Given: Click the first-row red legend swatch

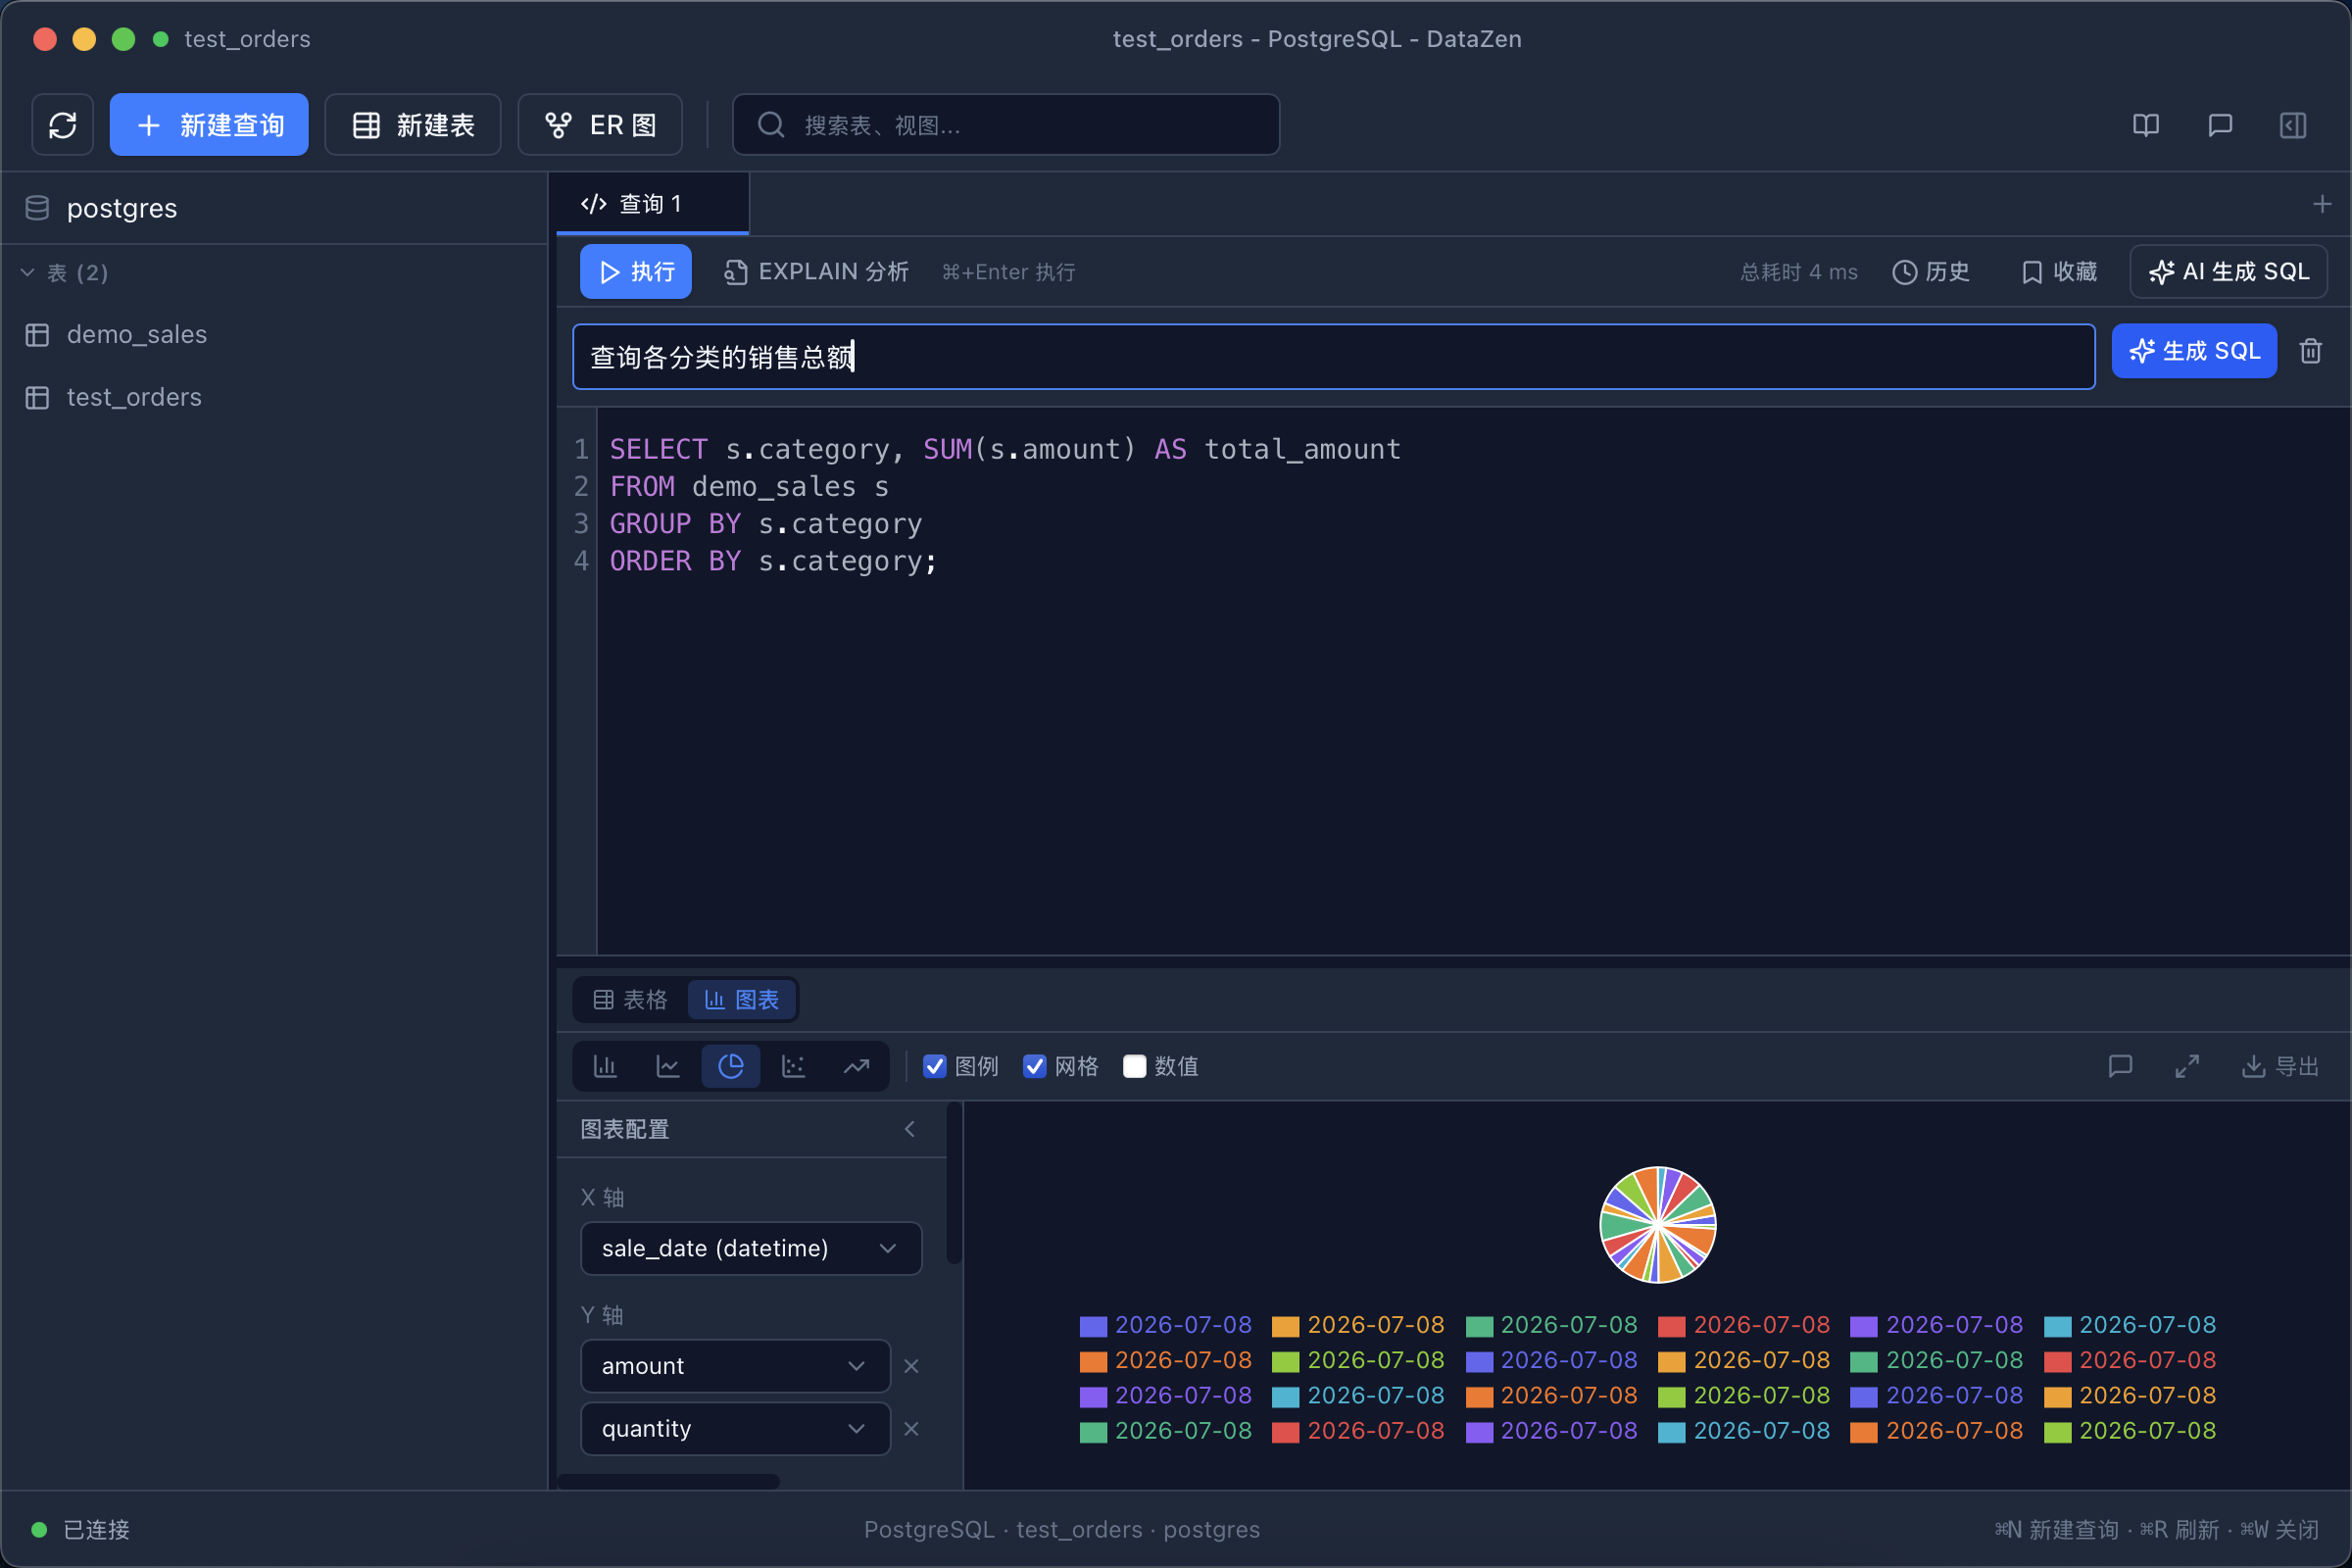Looking at the screenshot, I should [x=1672, y=1326].
